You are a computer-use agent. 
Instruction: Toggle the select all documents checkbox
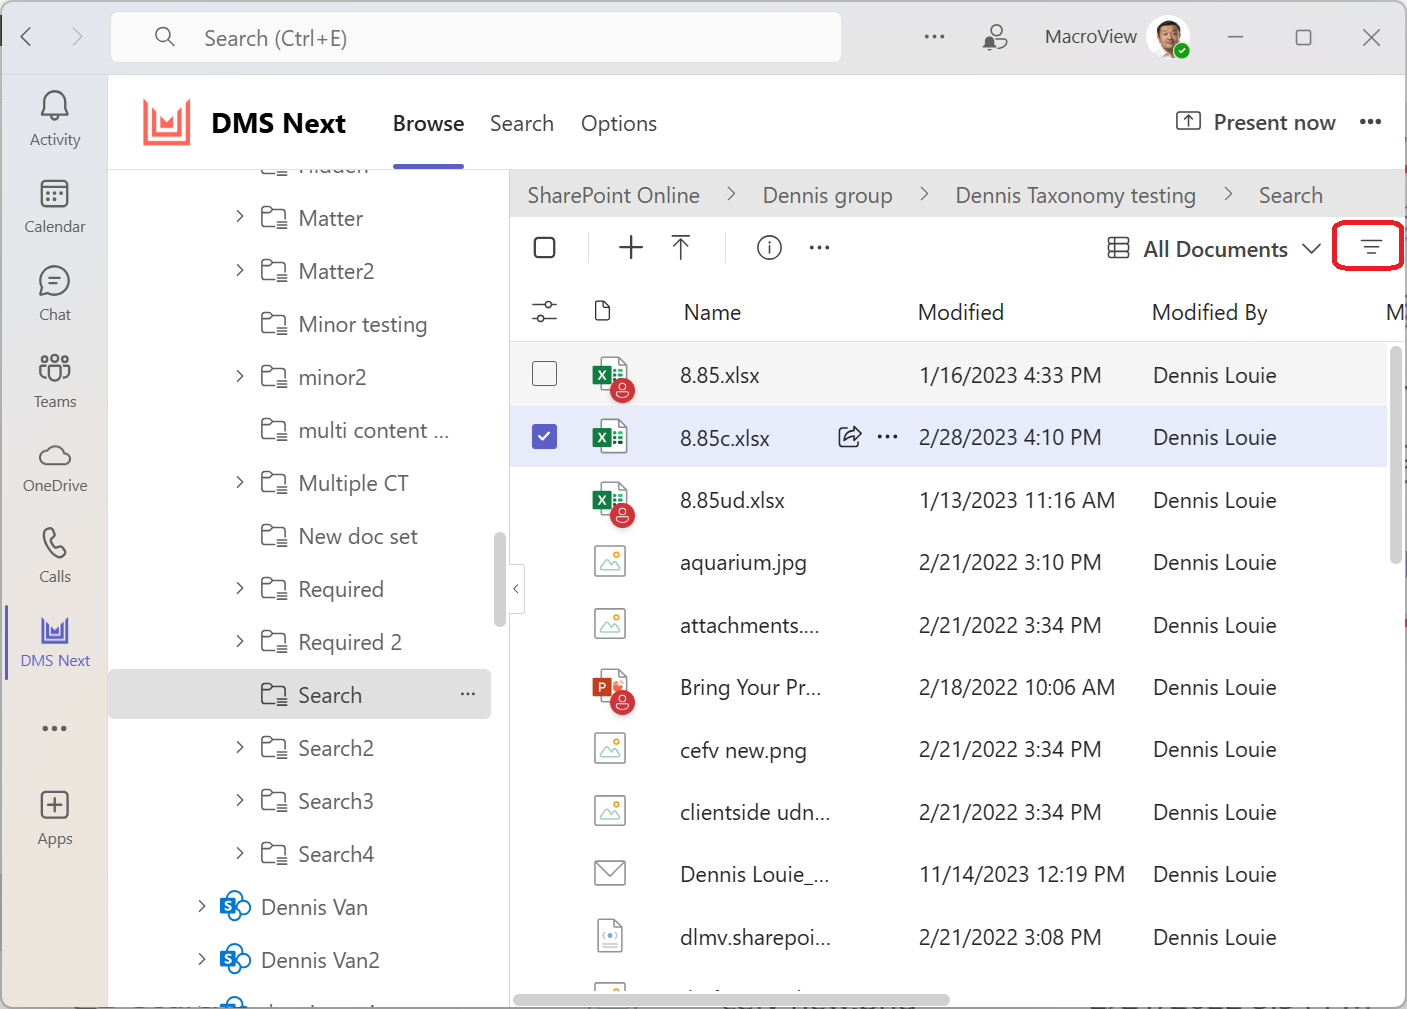[544, 247]
